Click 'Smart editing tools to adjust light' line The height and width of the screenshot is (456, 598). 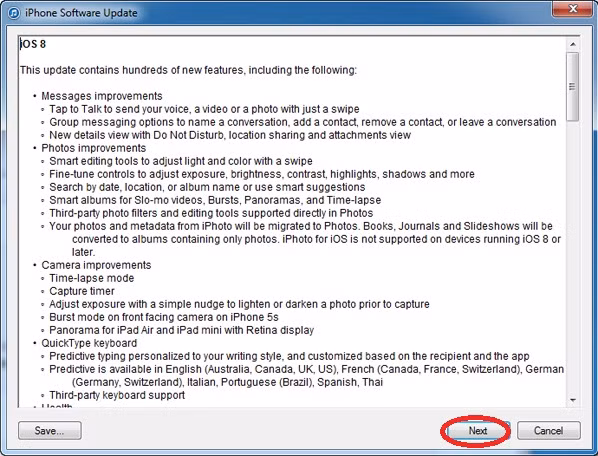[x=181, y=161]
